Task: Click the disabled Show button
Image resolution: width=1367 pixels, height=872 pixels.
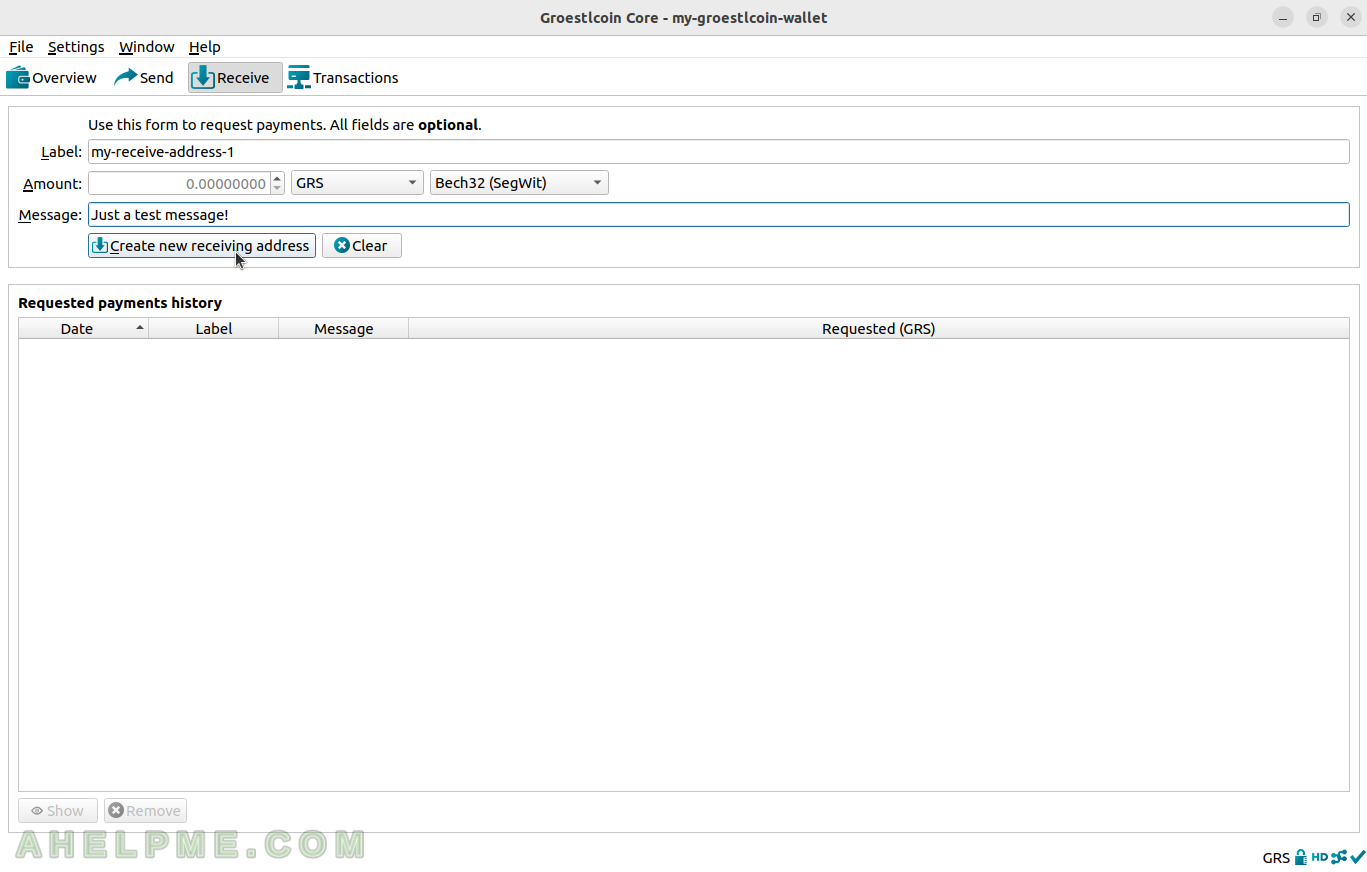Action: [x=58, y=811]
